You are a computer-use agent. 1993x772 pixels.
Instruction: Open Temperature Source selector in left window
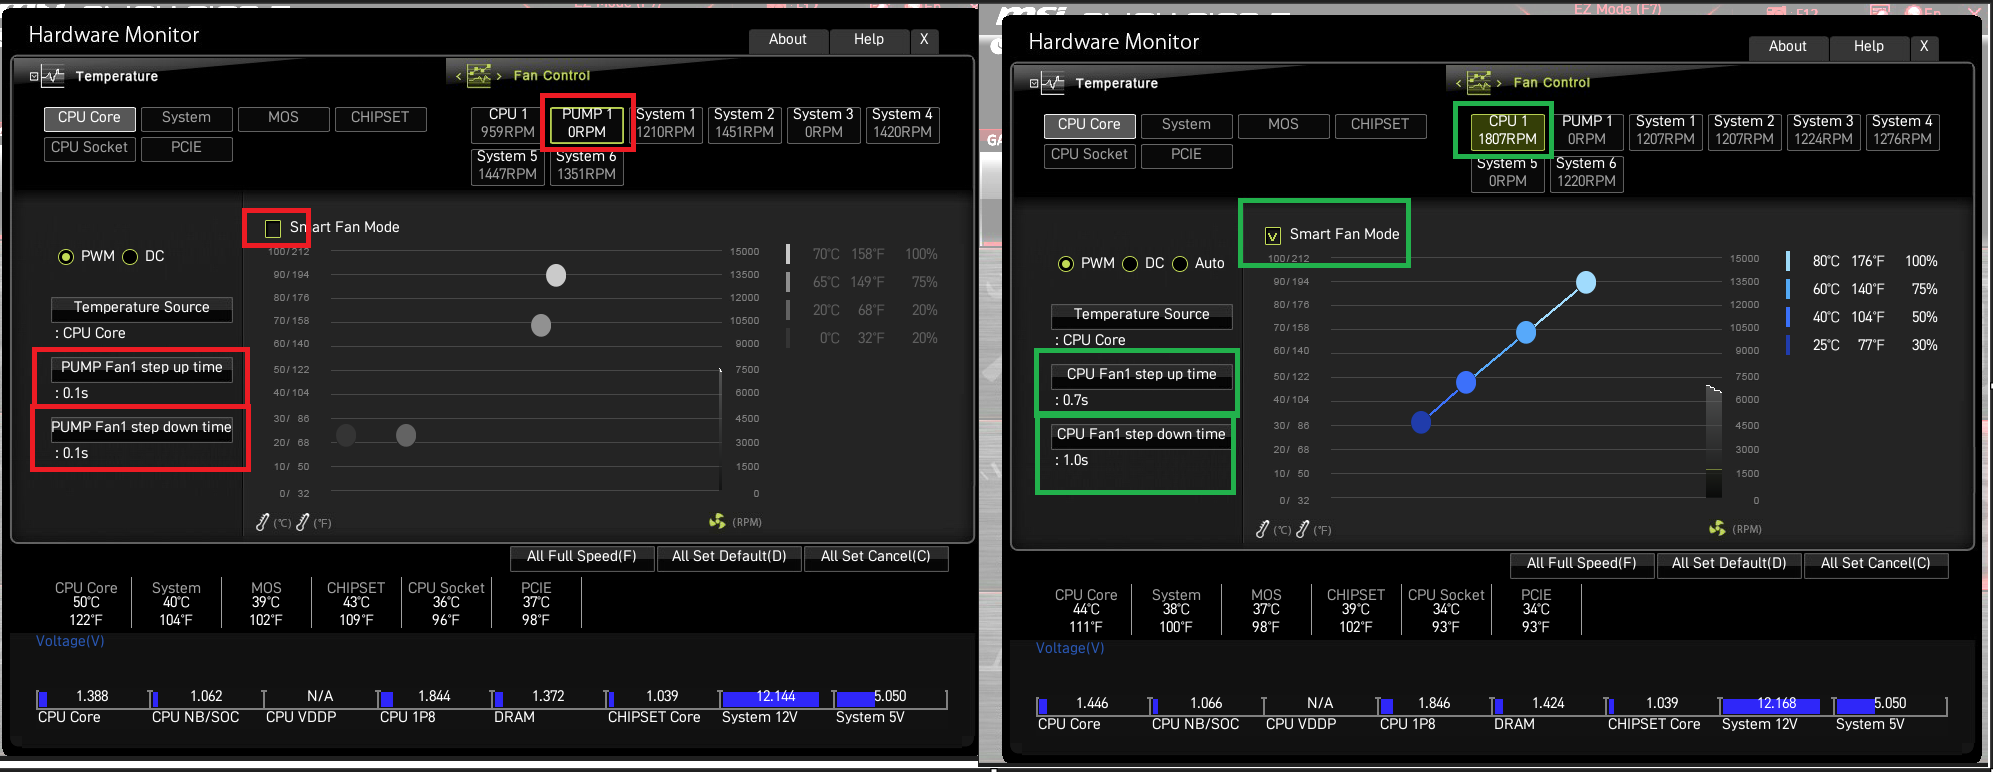[142, 308]
